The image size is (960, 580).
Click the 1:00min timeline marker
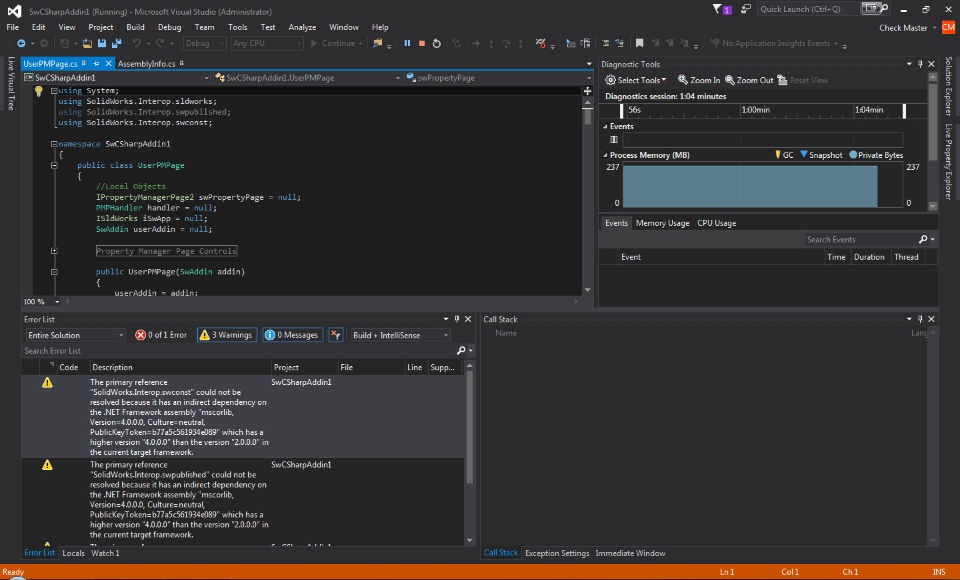point(756,110)
